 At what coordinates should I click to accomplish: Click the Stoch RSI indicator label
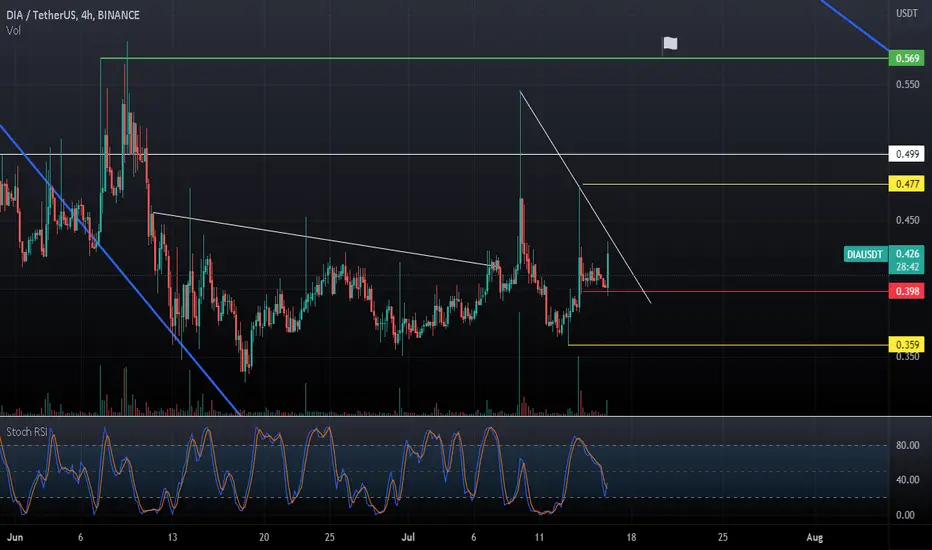(27, 432)
